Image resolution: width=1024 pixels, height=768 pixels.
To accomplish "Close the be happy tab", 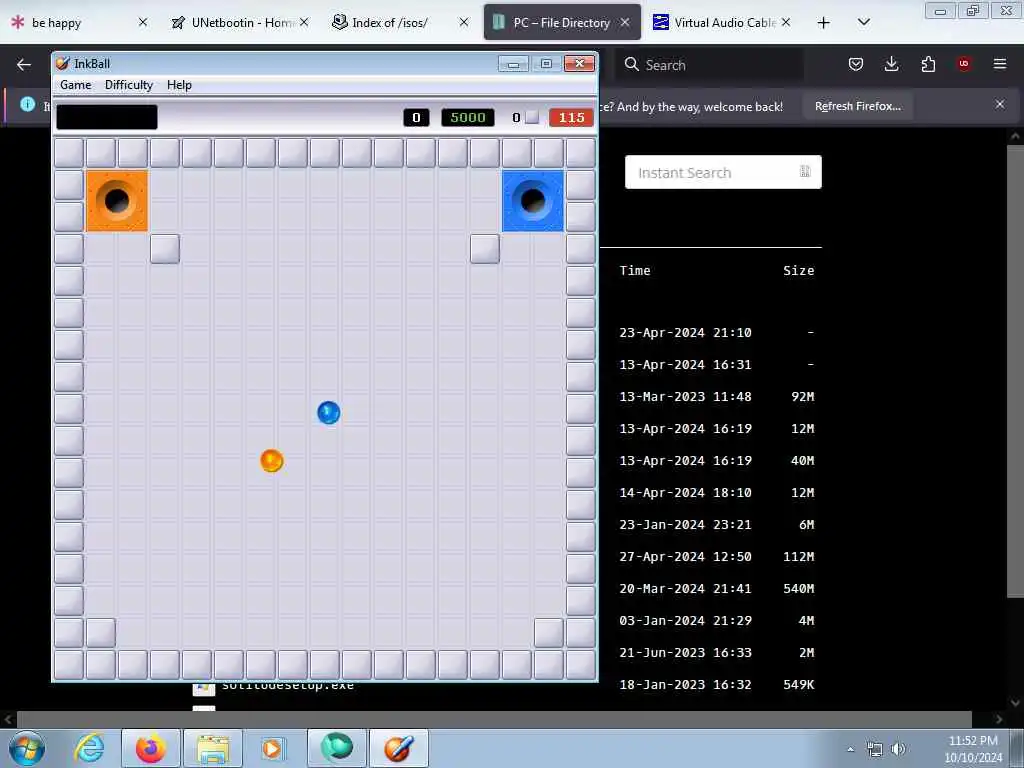I will (143, 23).
